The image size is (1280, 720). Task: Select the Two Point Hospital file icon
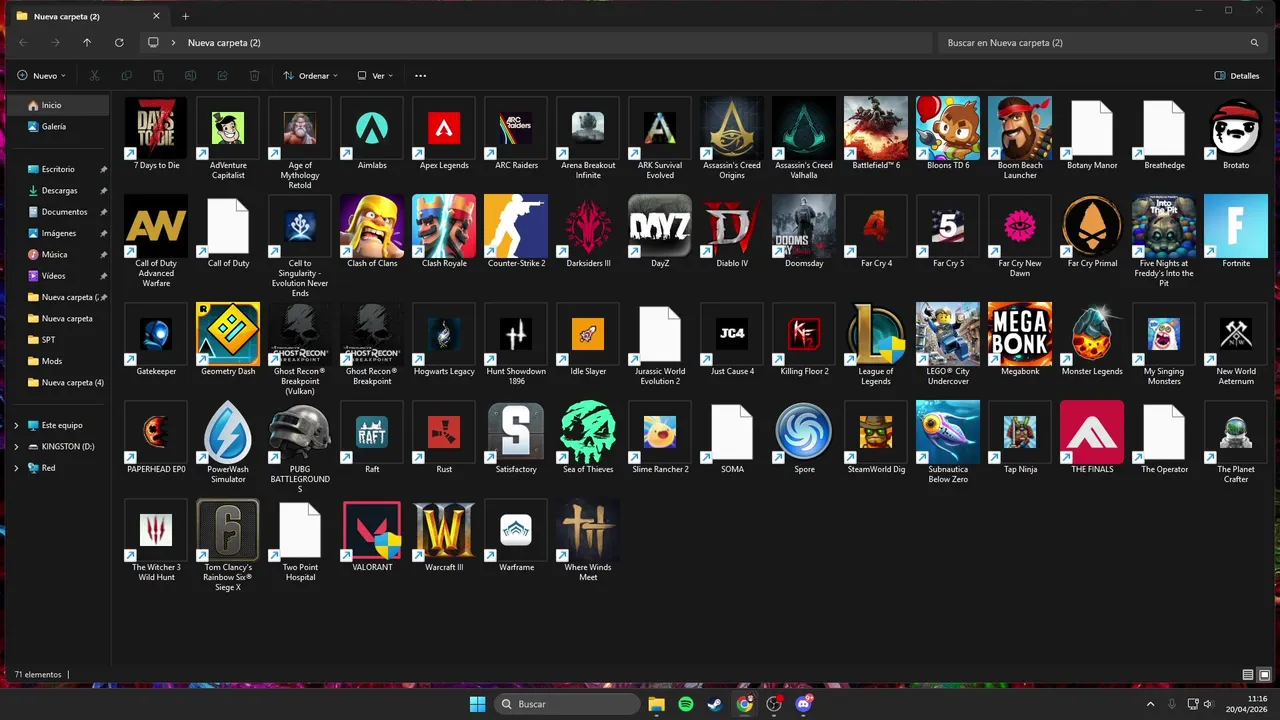tap(300, 530)
